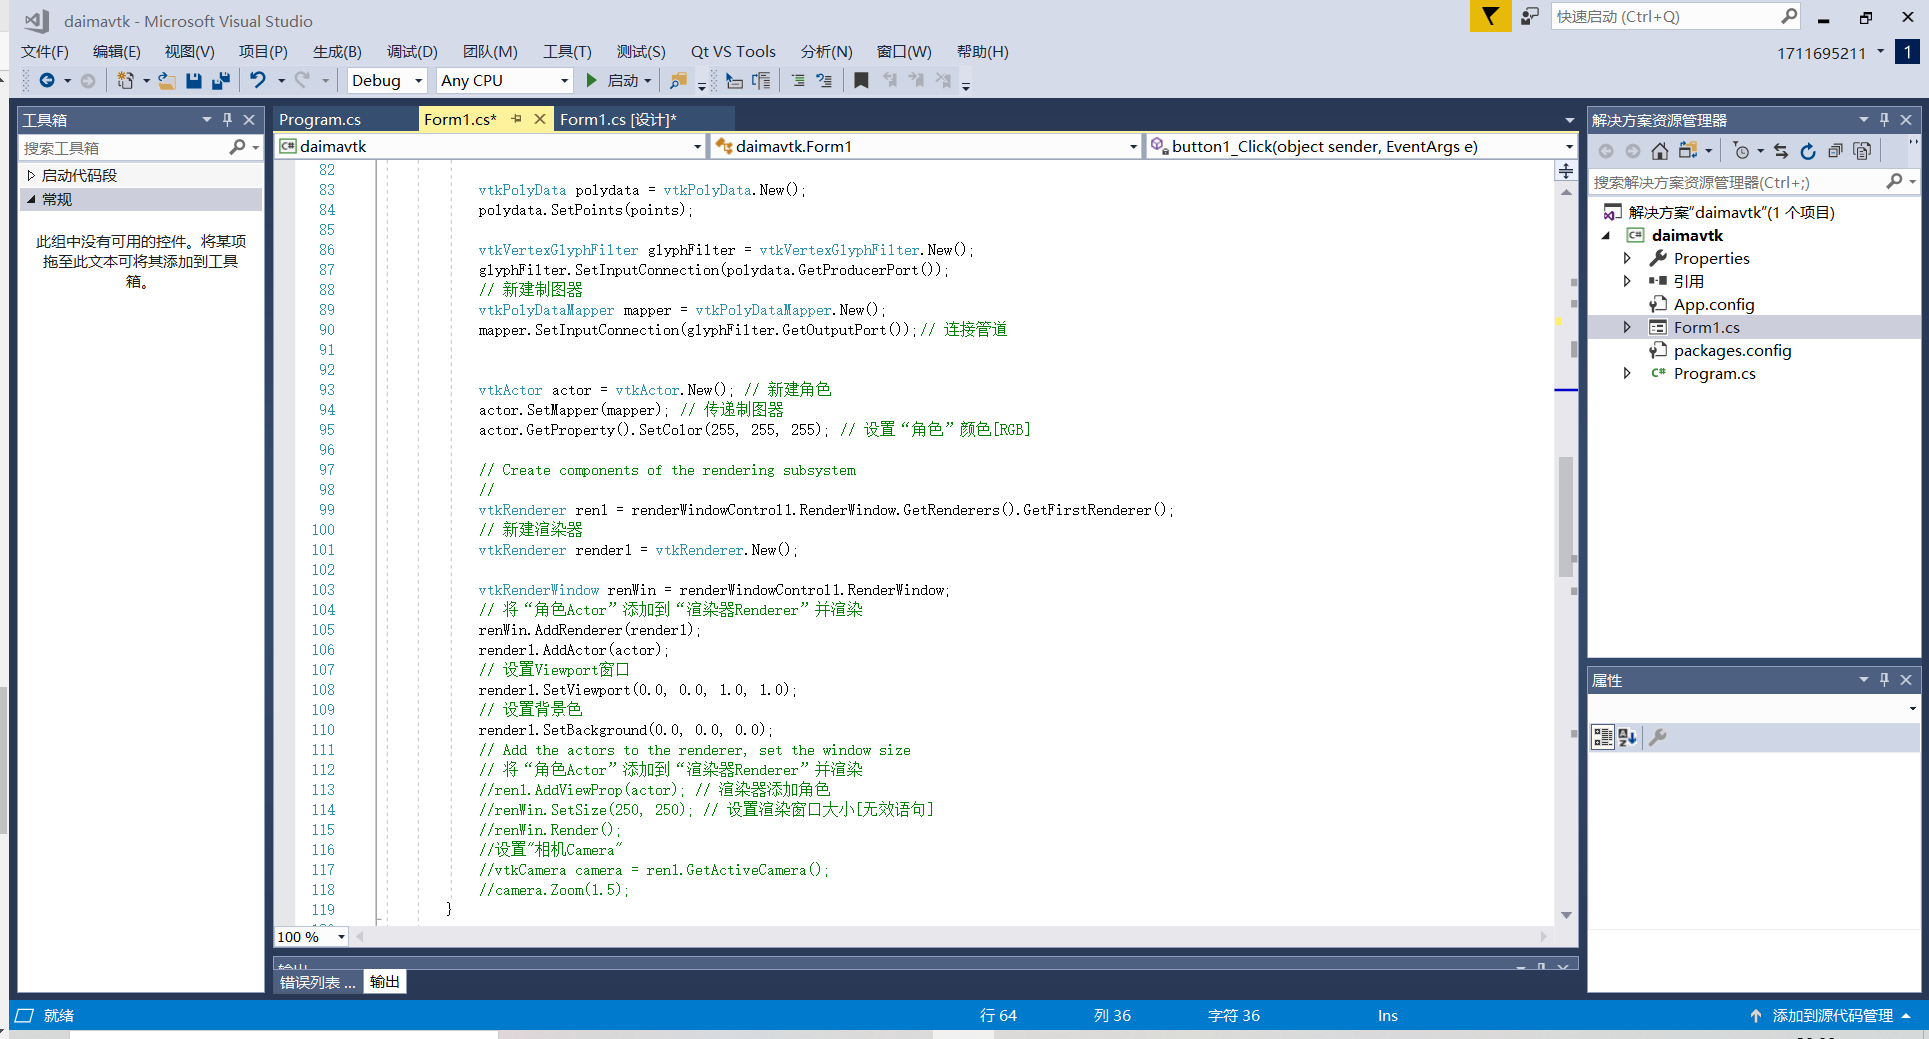Pin the Form1.cs document tab
Viewport: 1929px width, 1039px height.
(517, 118)
